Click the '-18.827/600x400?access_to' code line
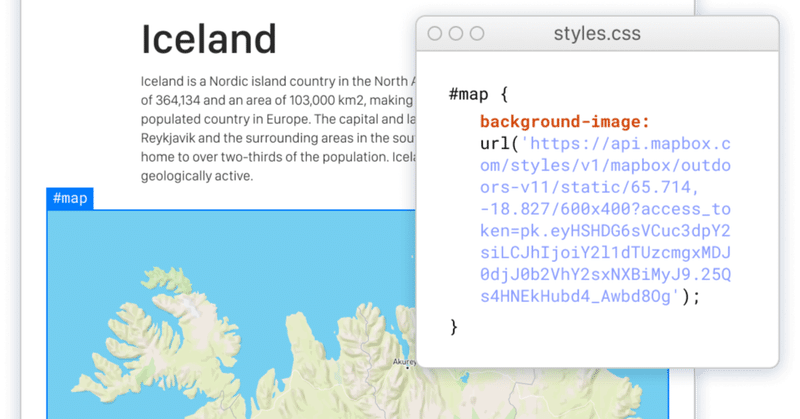This screenshot has width=800, height=419. pyautogui.click(x=606, y=209)
